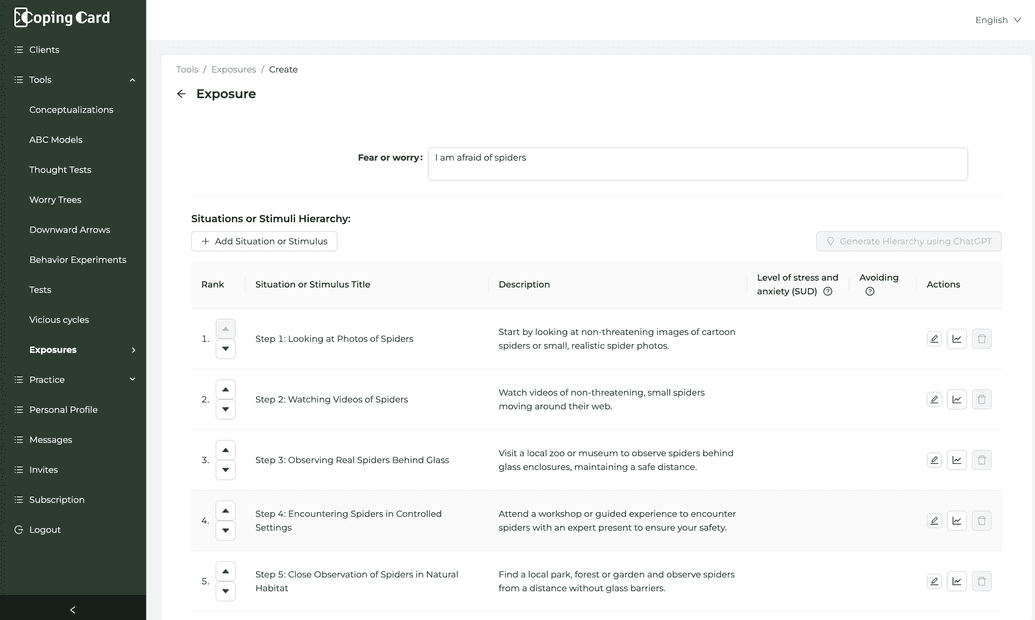
Task: Open chart for Step 2 Watching Videos
Action: pos(956,399)
